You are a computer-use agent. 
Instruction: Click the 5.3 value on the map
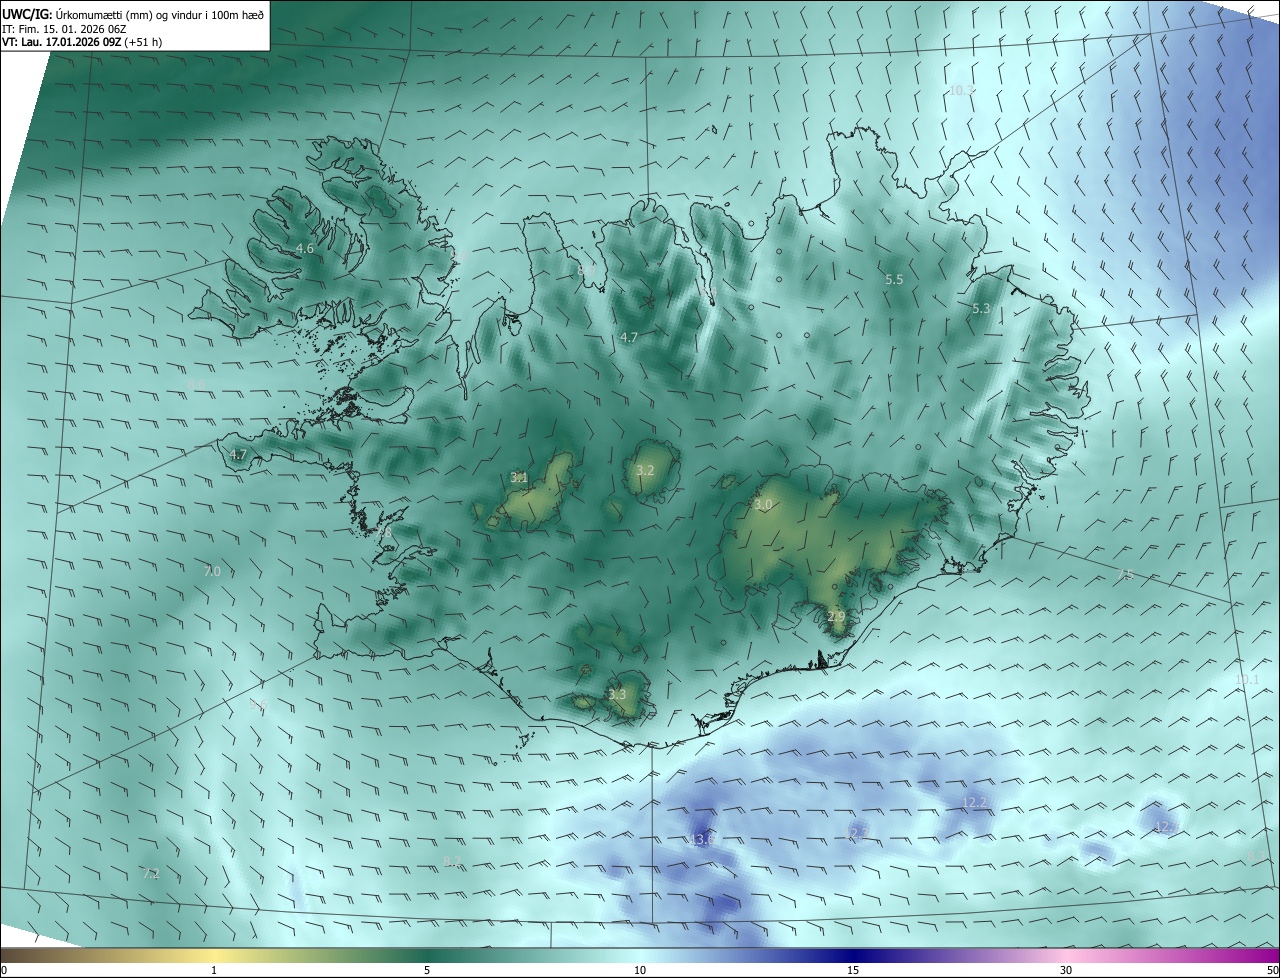pyautogui.click(x=981, y=309)
